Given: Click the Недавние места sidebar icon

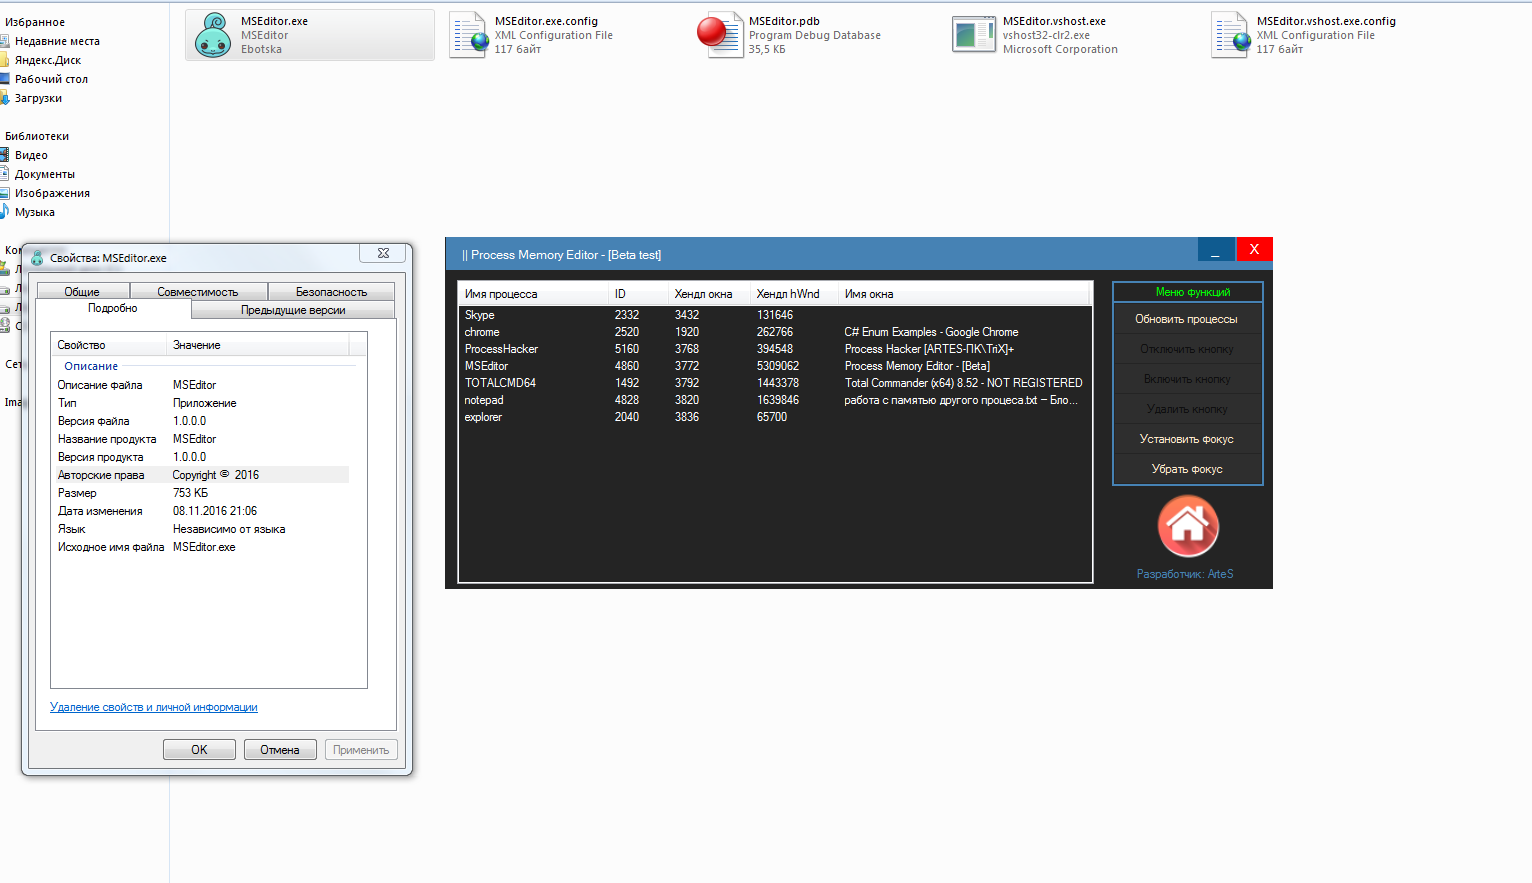Looking at the screenshot, I should [4, 41].
